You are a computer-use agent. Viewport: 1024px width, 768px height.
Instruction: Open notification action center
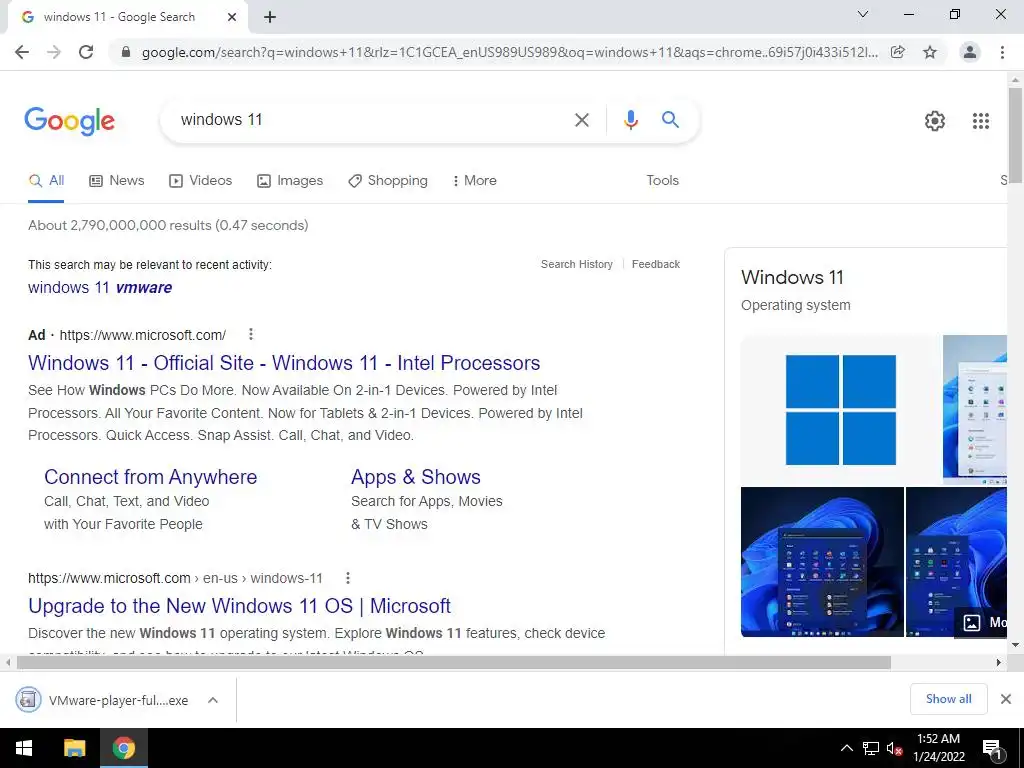[993, 748]
